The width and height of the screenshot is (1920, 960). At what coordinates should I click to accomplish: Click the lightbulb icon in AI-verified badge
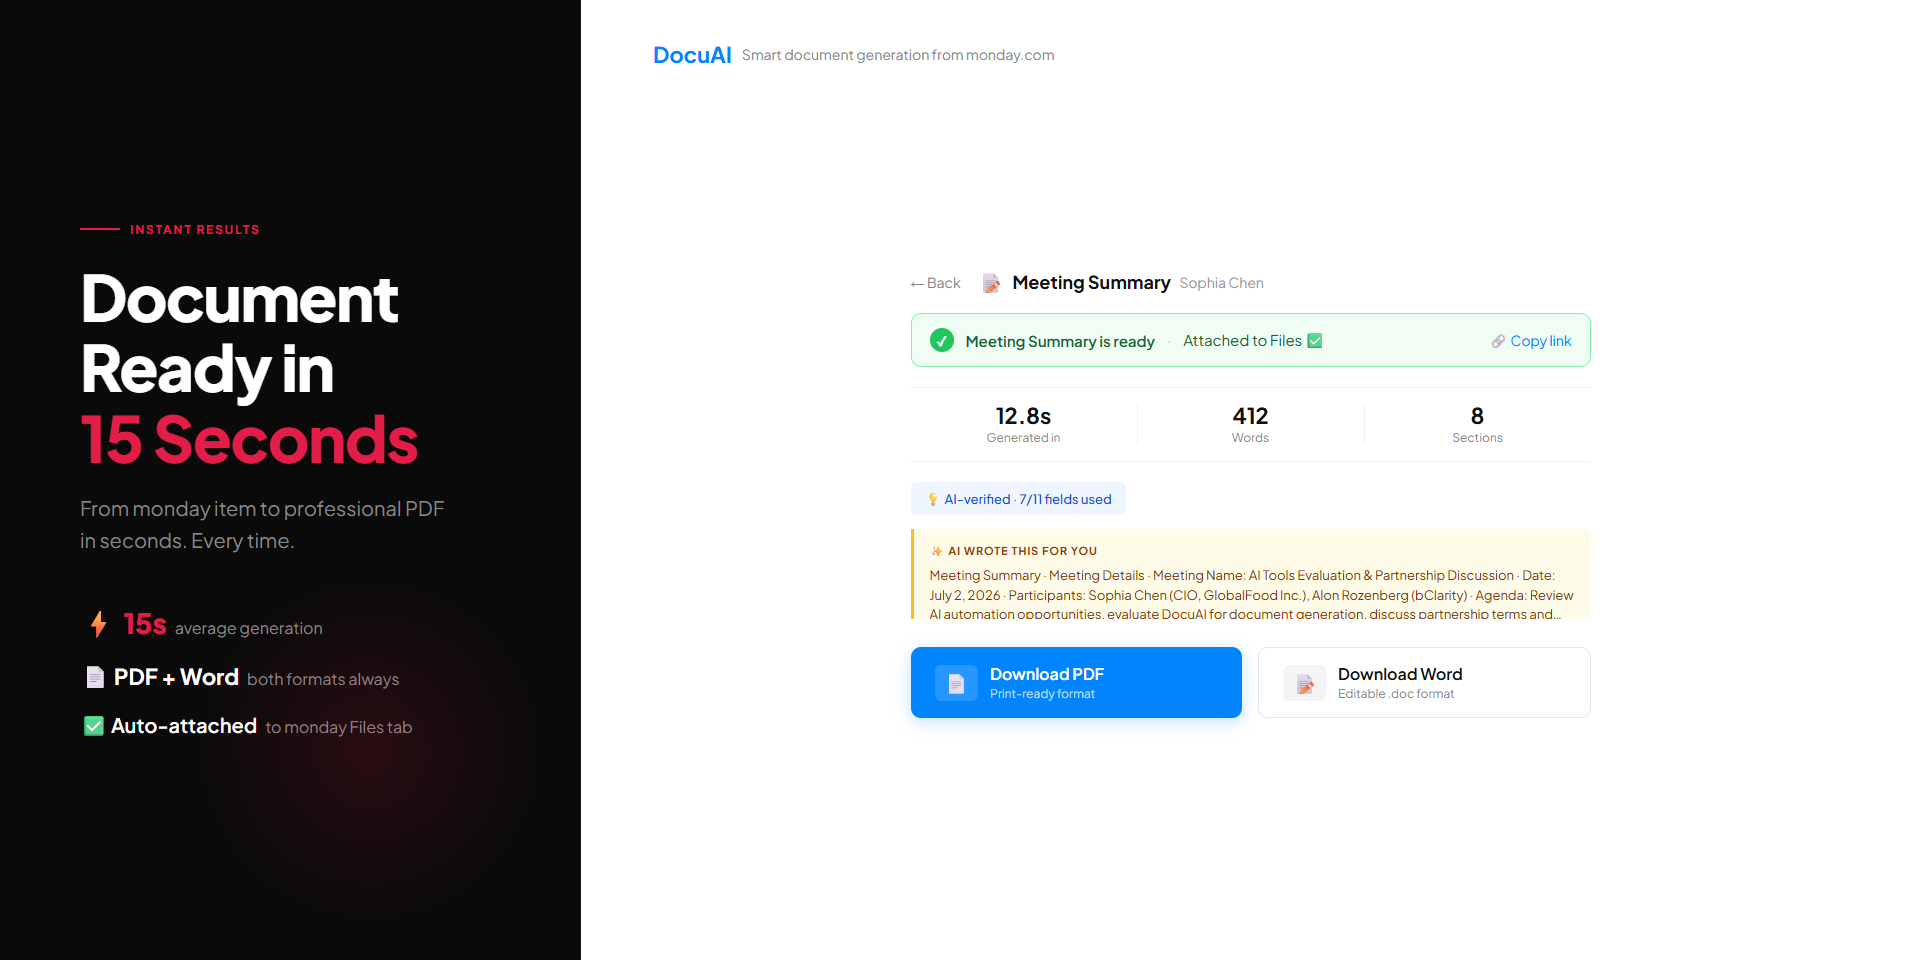point(933,499)
